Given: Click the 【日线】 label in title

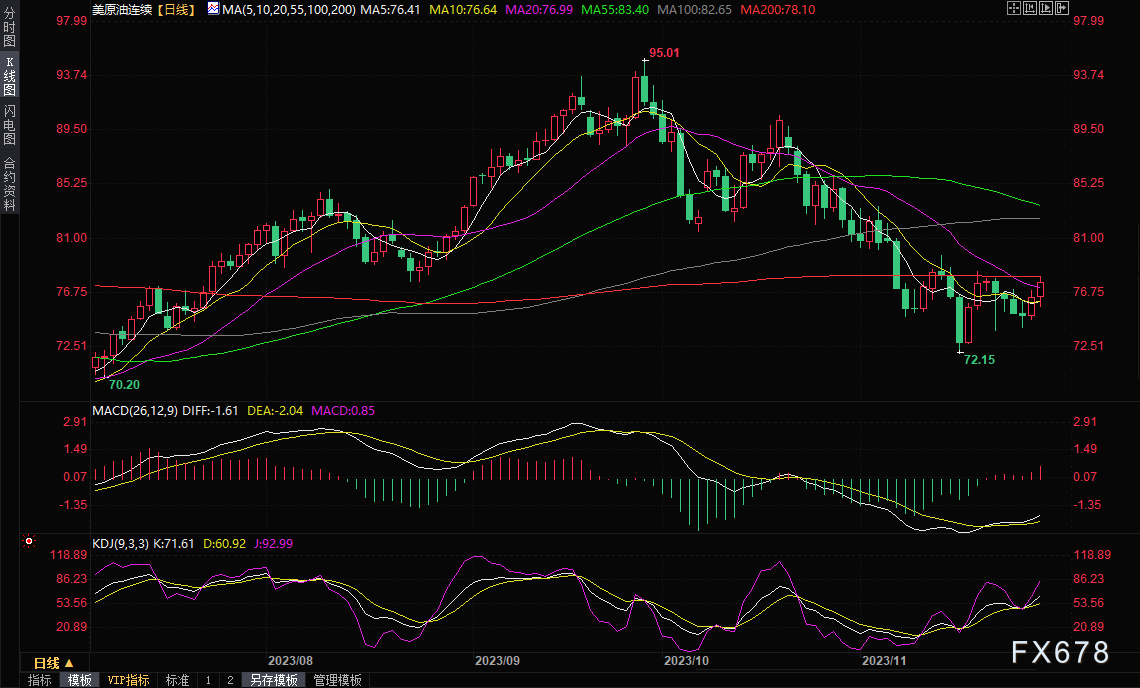Looking at the screenshot, I should coord(177,9).
